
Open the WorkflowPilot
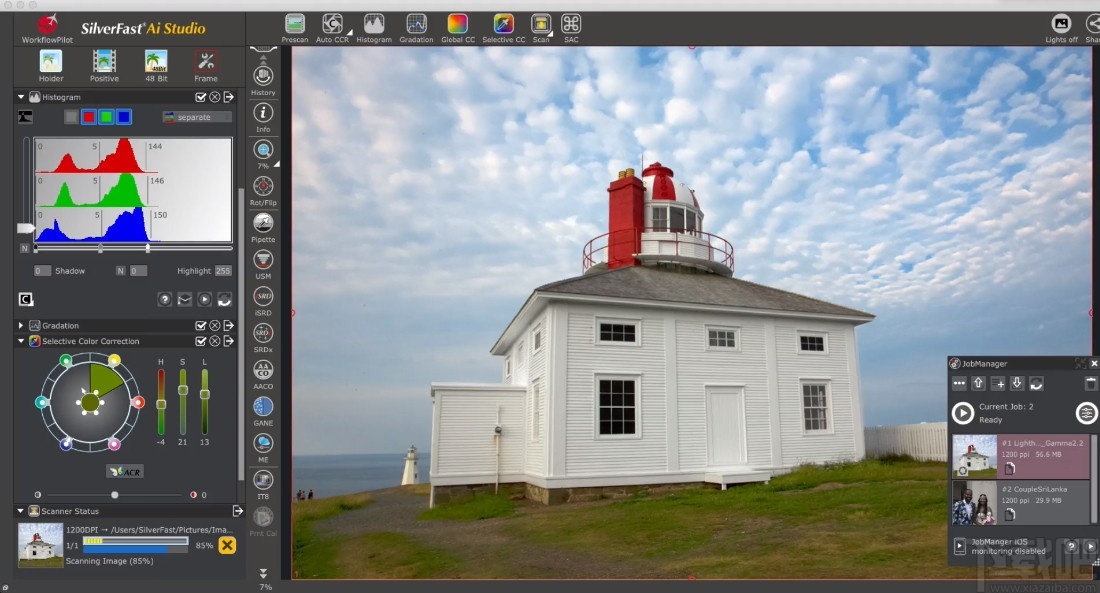click(45, 27)
